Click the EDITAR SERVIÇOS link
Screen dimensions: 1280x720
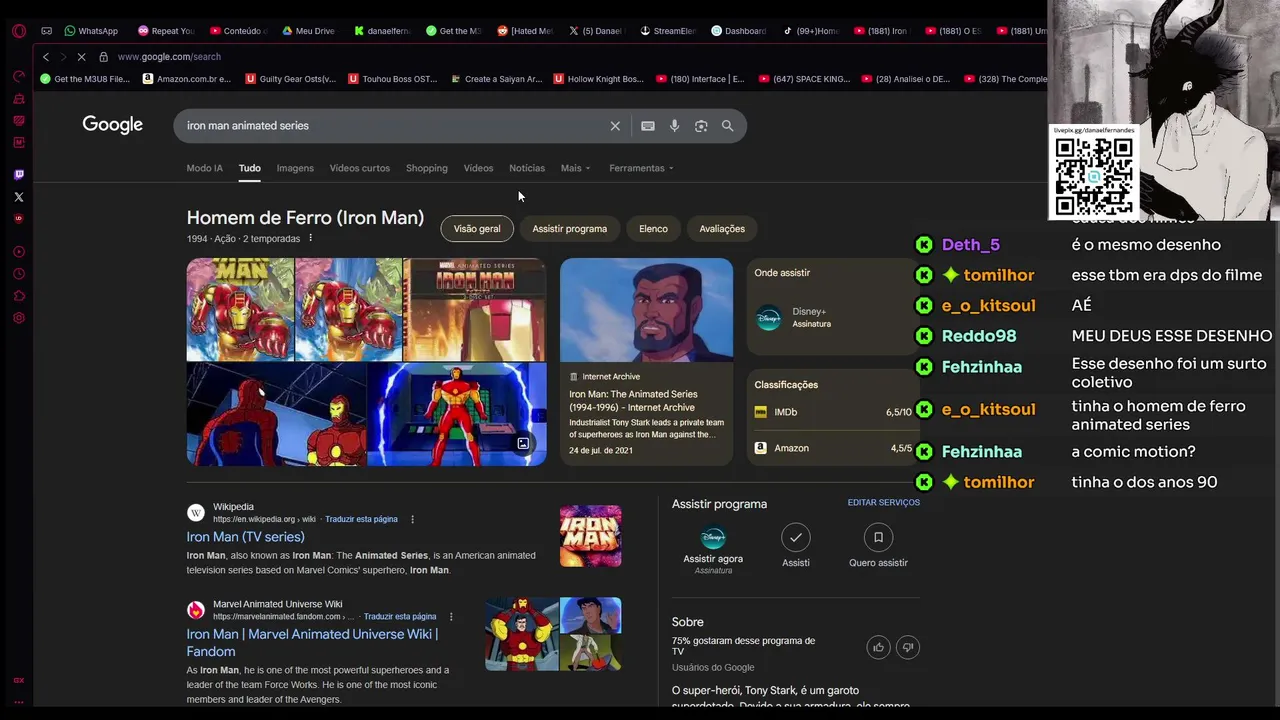[883, 502]
